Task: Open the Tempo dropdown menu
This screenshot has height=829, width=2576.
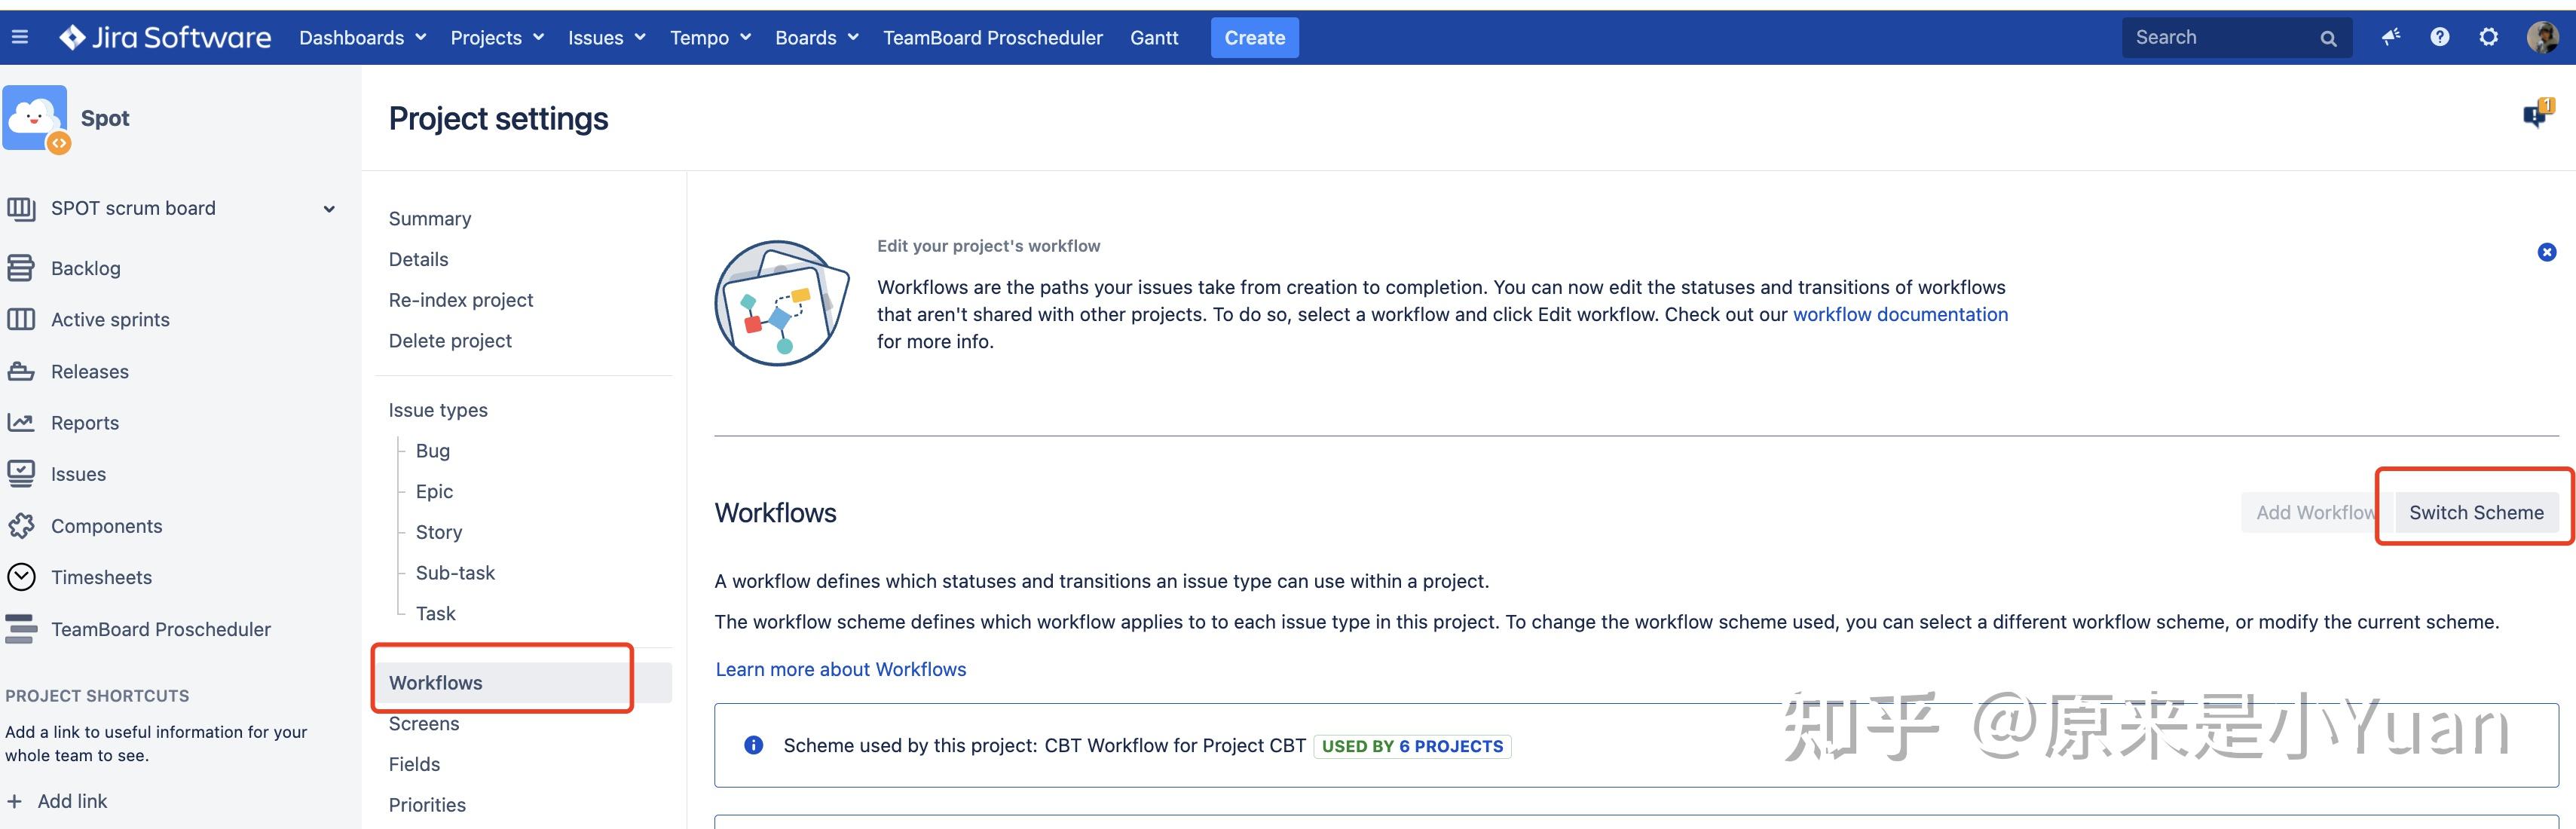Action: click(x=710, y=37)
